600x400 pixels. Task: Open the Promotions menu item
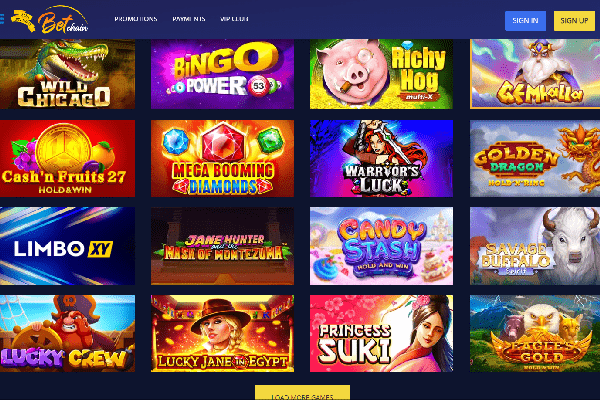click(x=136, y=19)
